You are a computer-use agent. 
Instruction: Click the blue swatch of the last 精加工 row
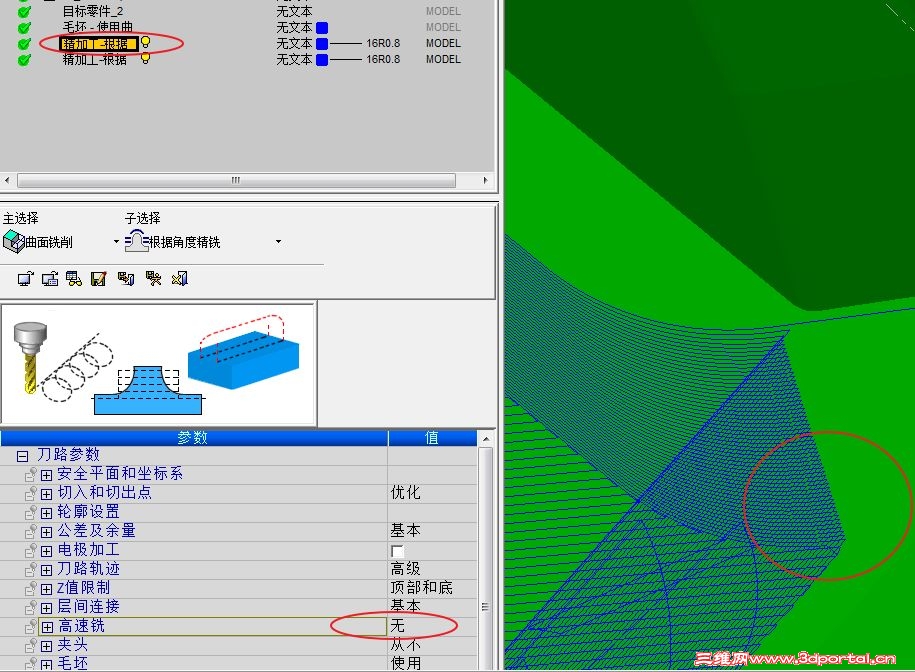[x=322, y=60]
